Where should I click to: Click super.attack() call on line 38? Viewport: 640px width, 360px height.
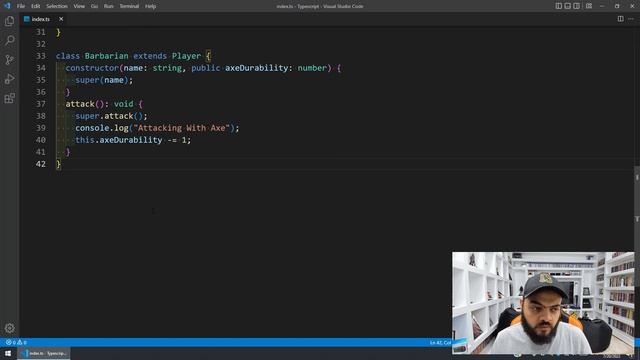tap(111, 116)
